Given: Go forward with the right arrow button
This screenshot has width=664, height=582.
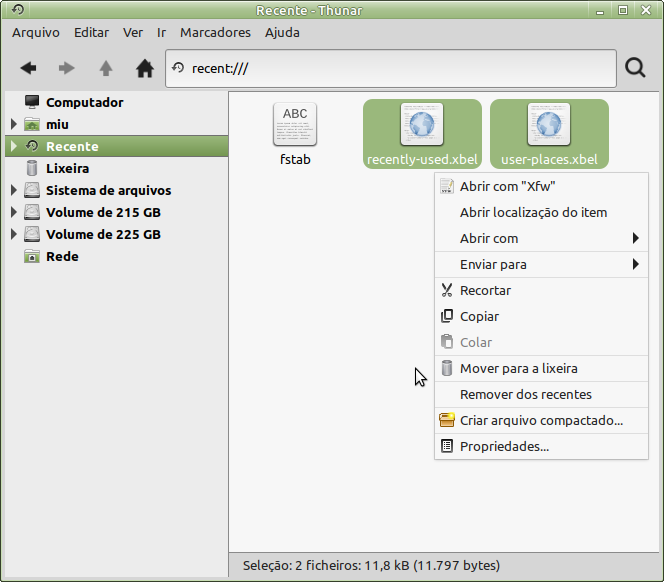Looking at the screenshot, I should tap(66, 68).
